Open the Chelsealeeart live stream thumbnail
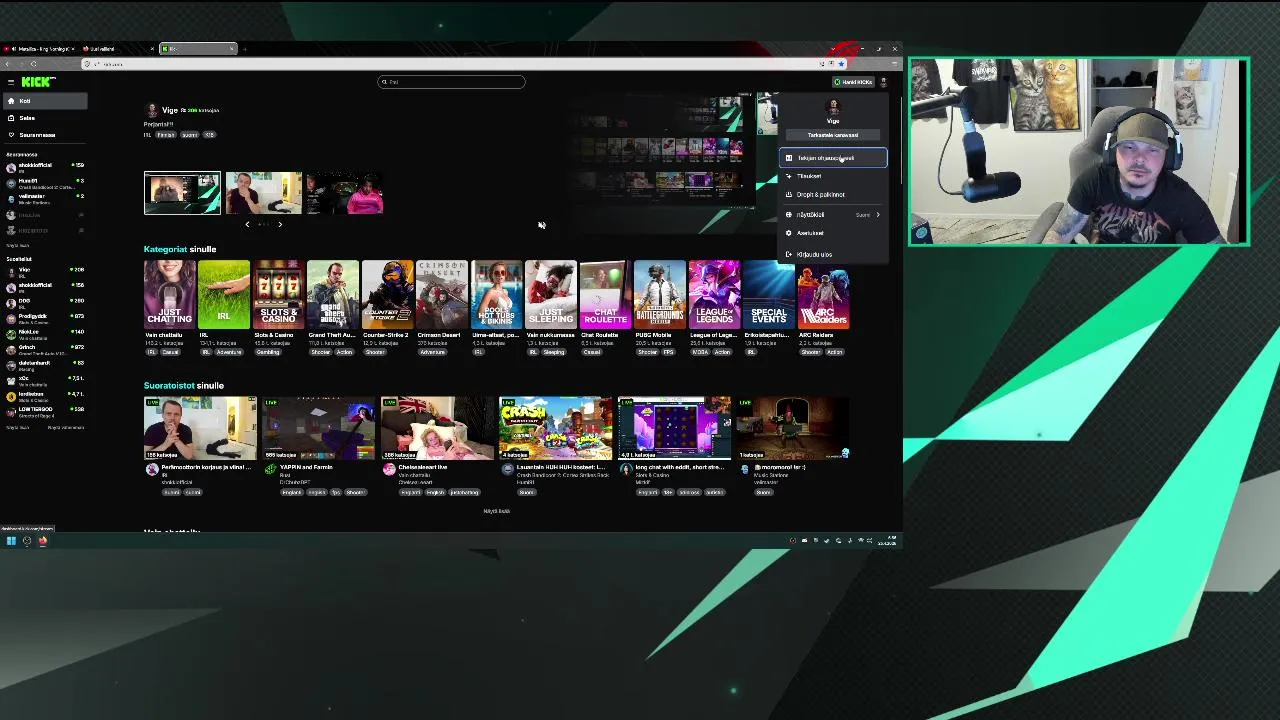This screenshot has height=720, width=1280. [x=437, y=428]
